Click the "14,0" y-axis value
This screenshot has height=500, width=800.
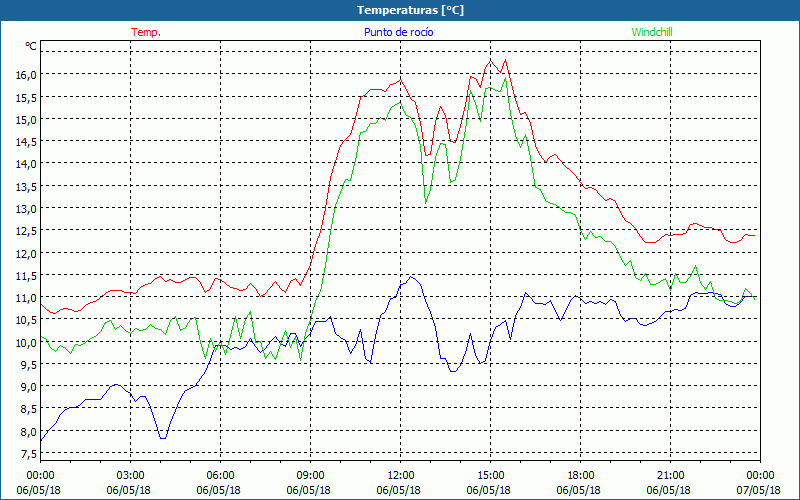click(26, 164)
